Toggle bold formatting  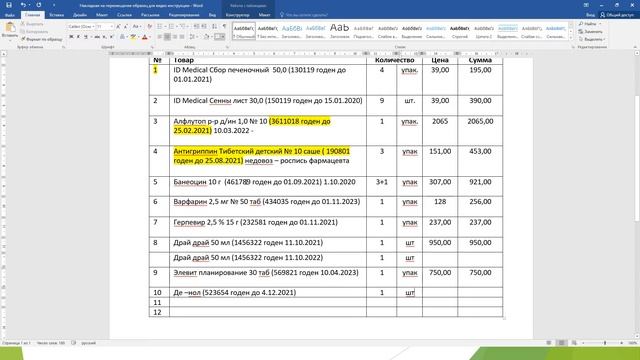click(x=71, y=37)
